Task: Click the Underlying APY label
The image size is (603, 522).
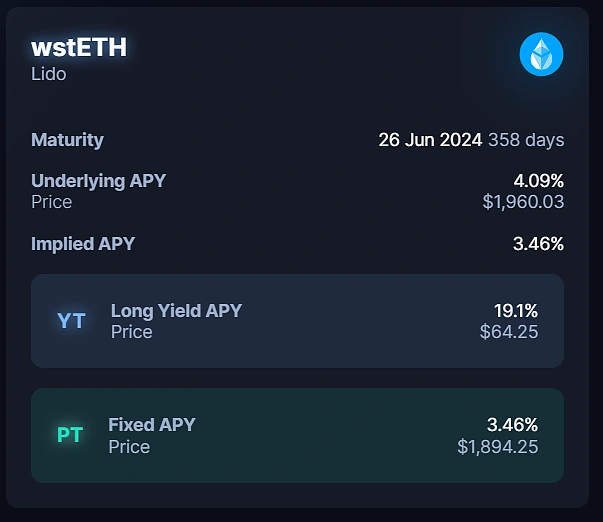Action: pos(98,181)
